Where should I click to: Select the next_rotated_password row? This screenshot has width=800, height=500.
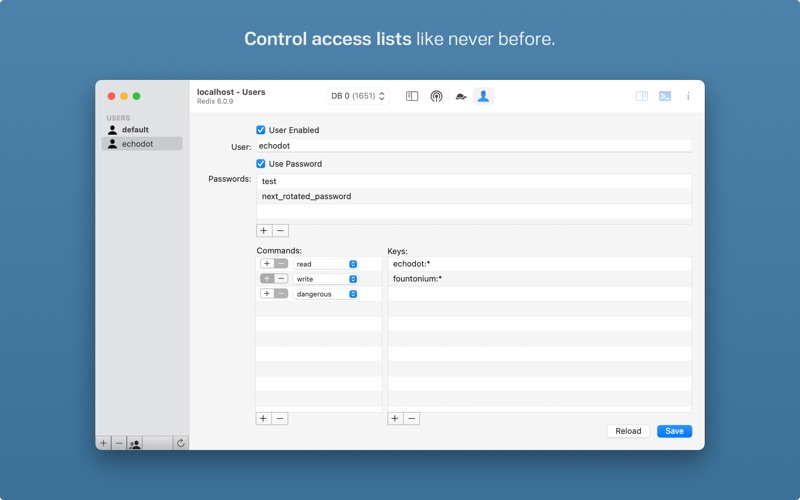click(474, 196)
